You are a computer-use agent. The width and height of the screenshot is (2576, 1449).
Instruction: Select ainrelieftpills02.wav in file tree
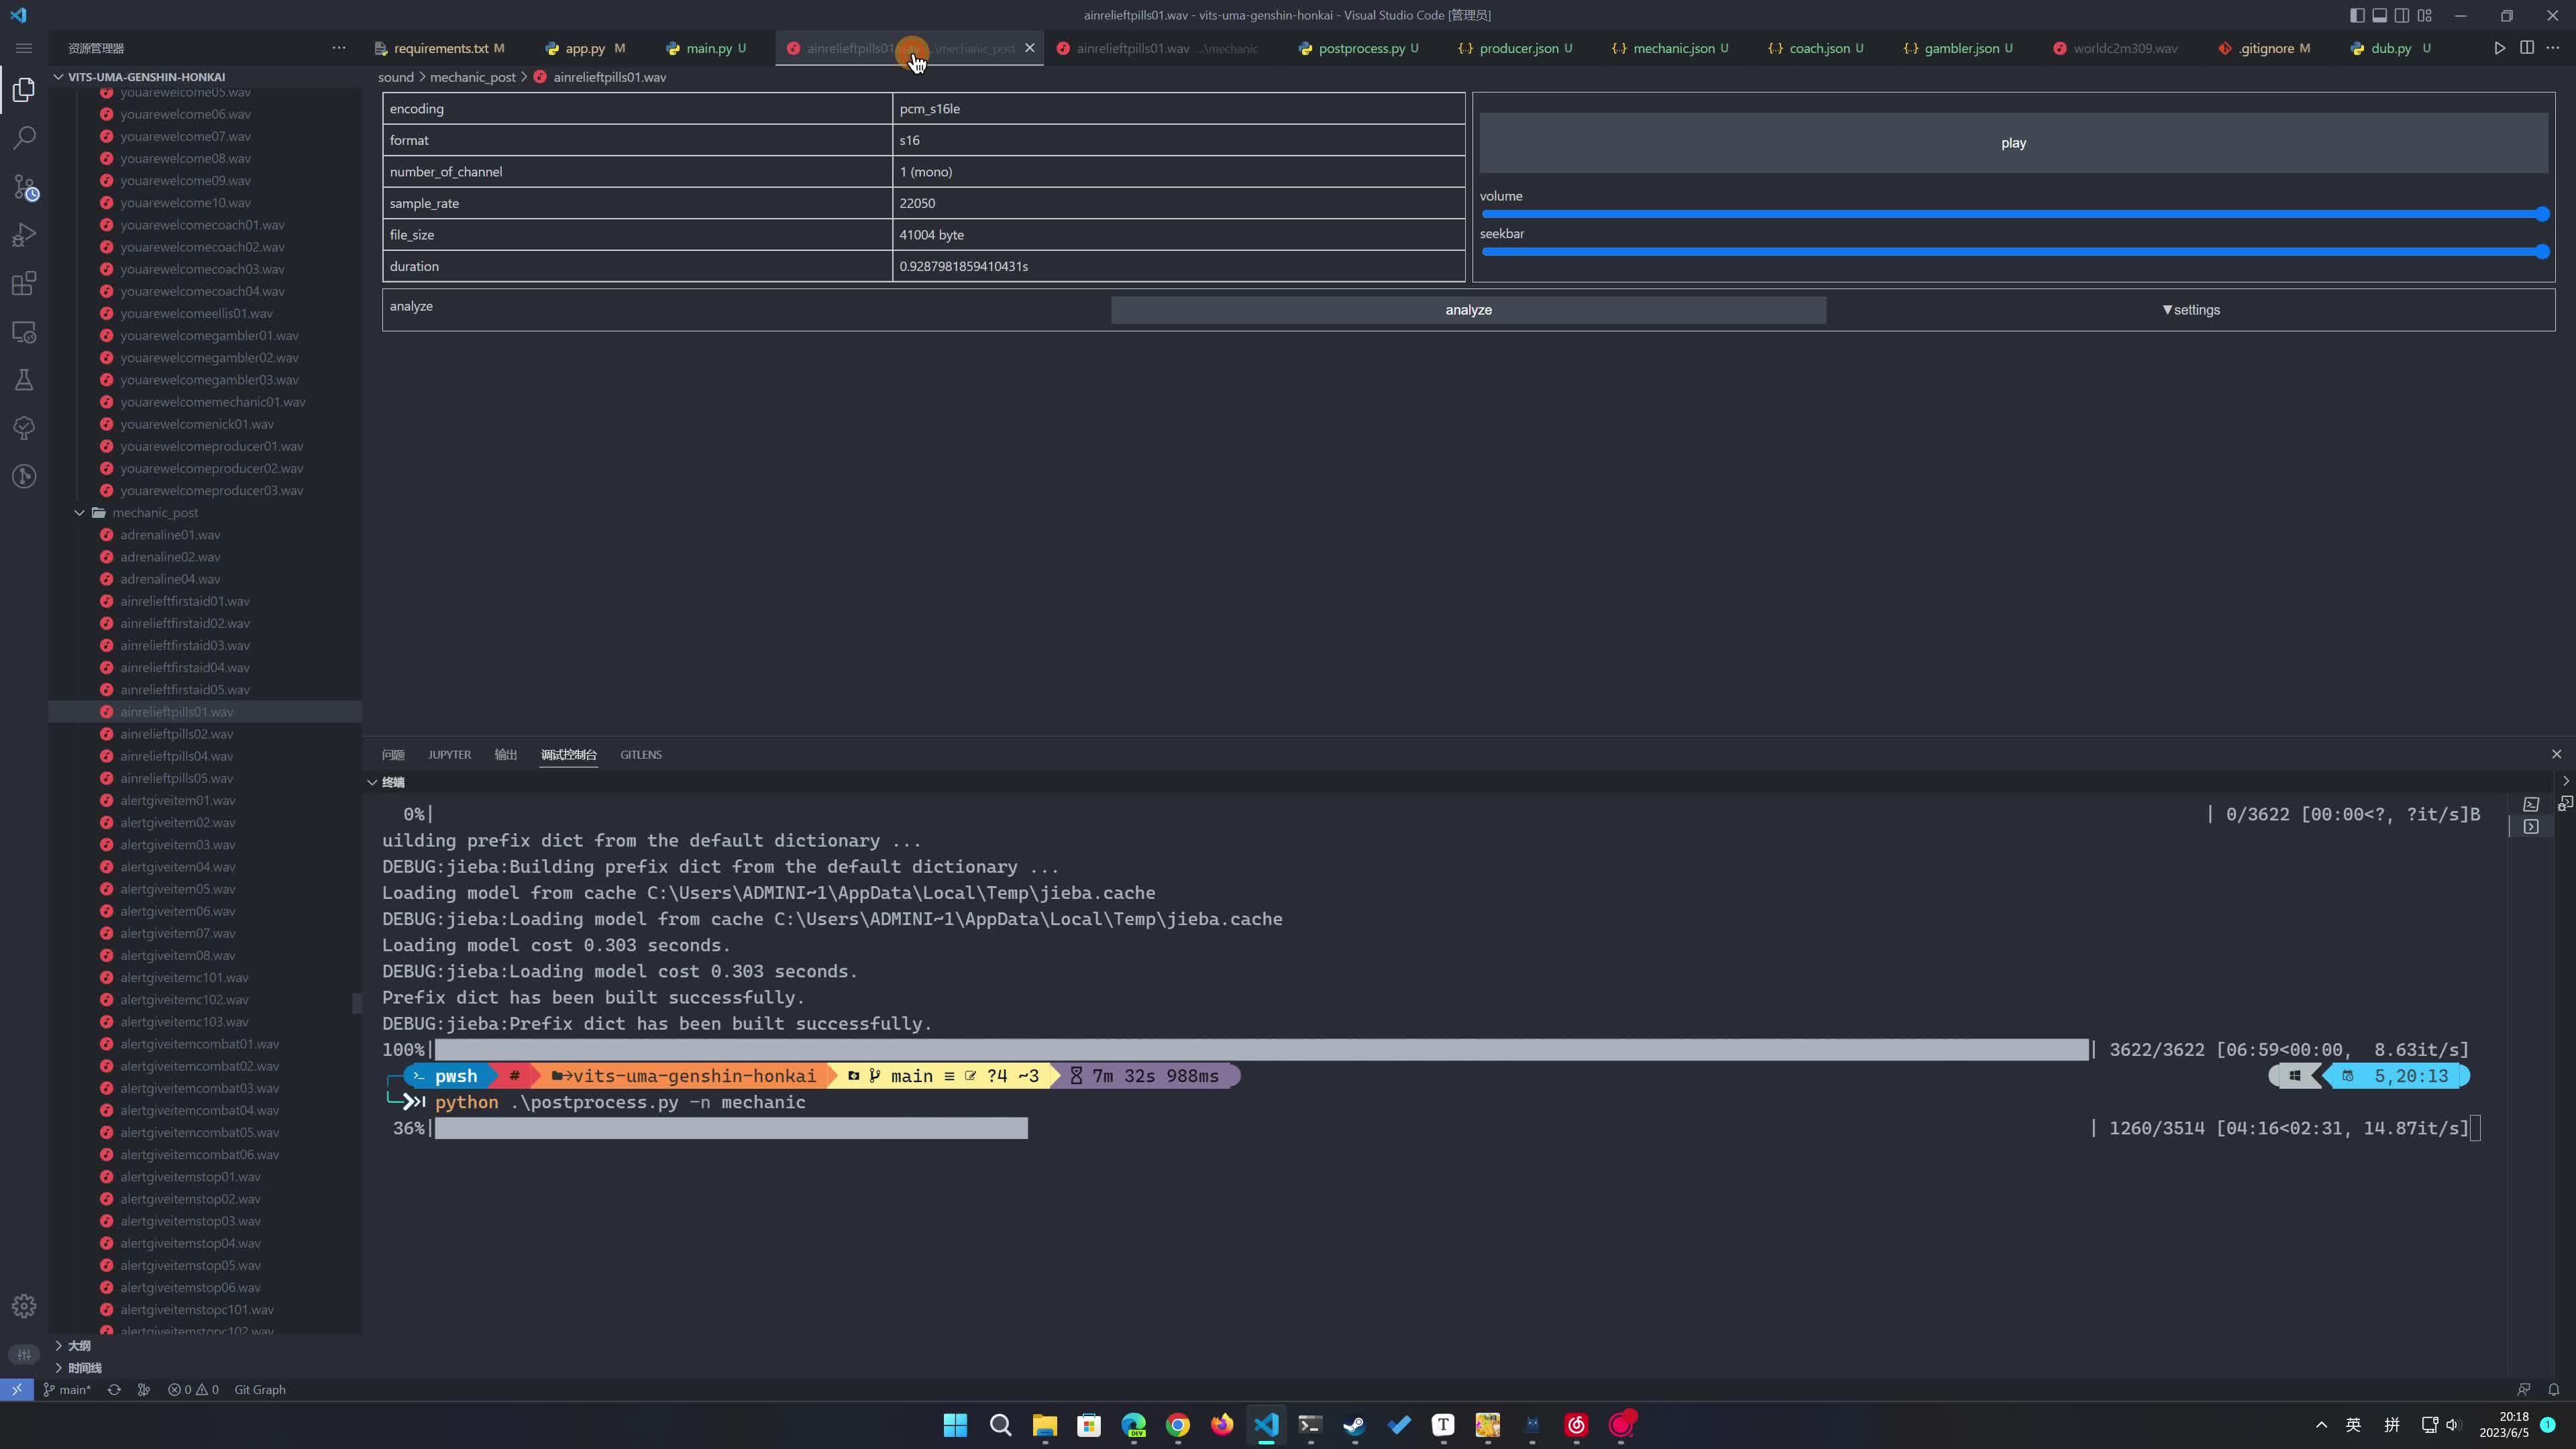click(x=176, y=734)
